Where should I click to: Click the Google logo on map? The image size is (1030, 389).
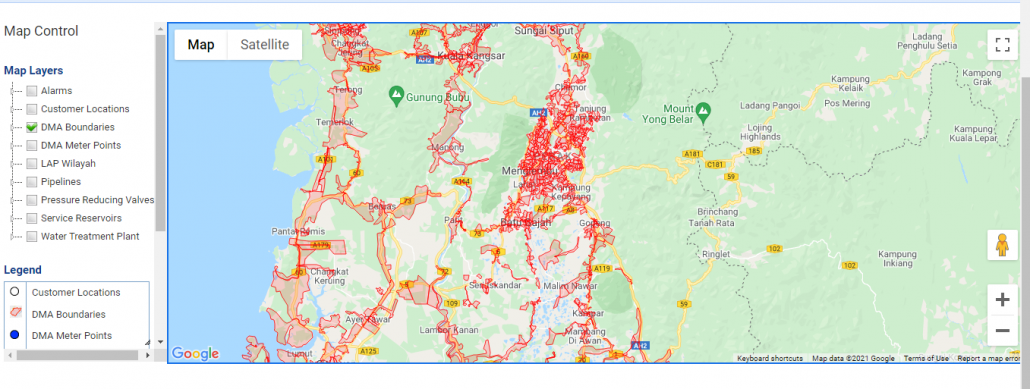click(195, 354)
